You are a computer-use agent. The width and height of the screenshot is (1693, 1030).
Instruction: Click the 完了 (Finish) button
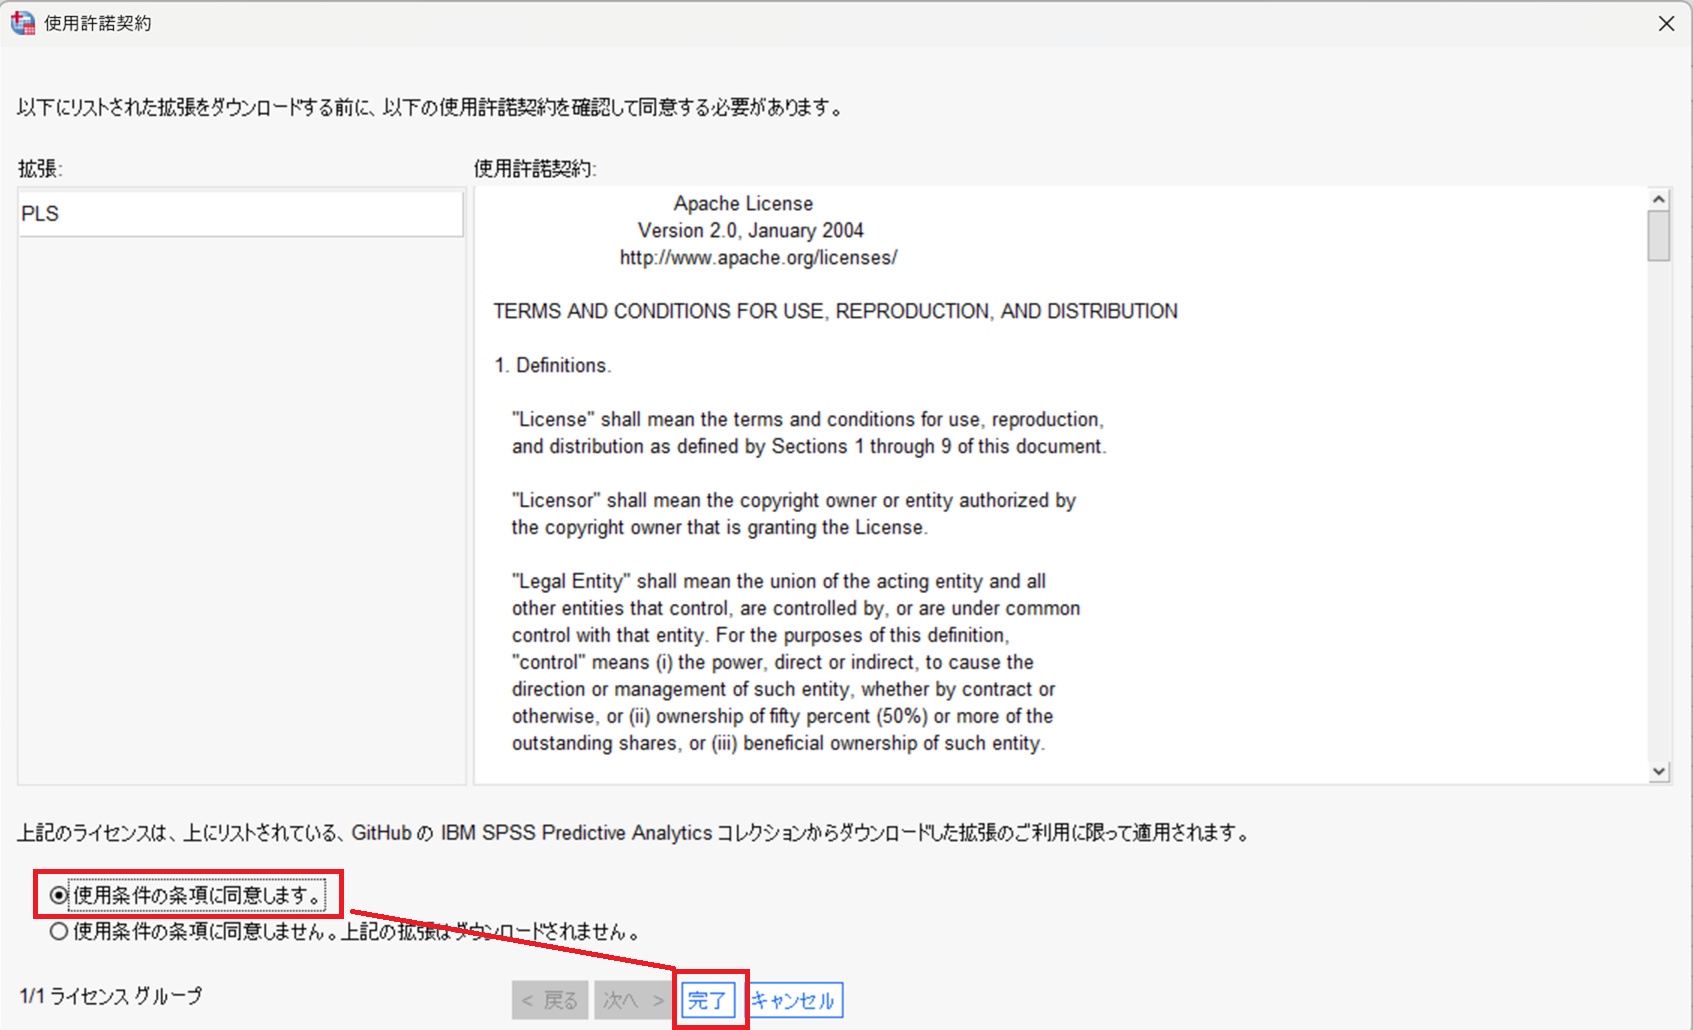pyautogui.click(x=709, y=1000)
